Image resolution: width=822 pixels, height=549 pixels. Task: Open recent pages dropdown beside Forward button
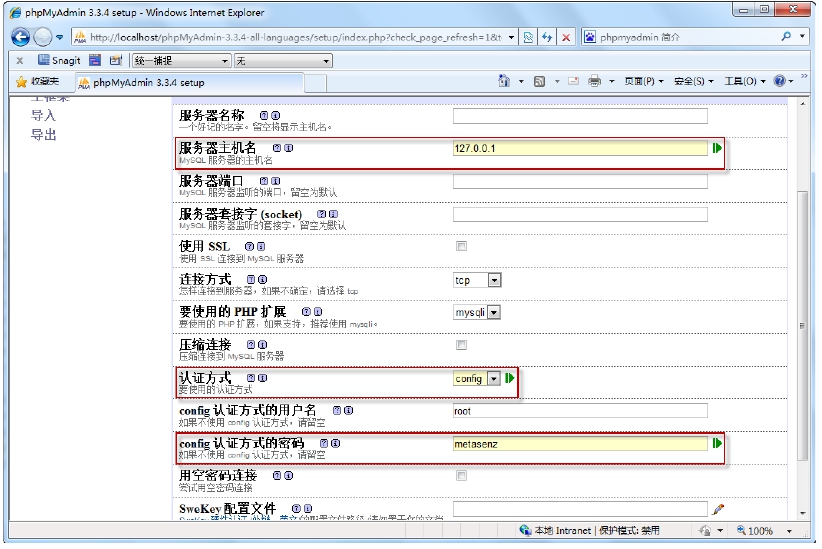click(59, 37)
